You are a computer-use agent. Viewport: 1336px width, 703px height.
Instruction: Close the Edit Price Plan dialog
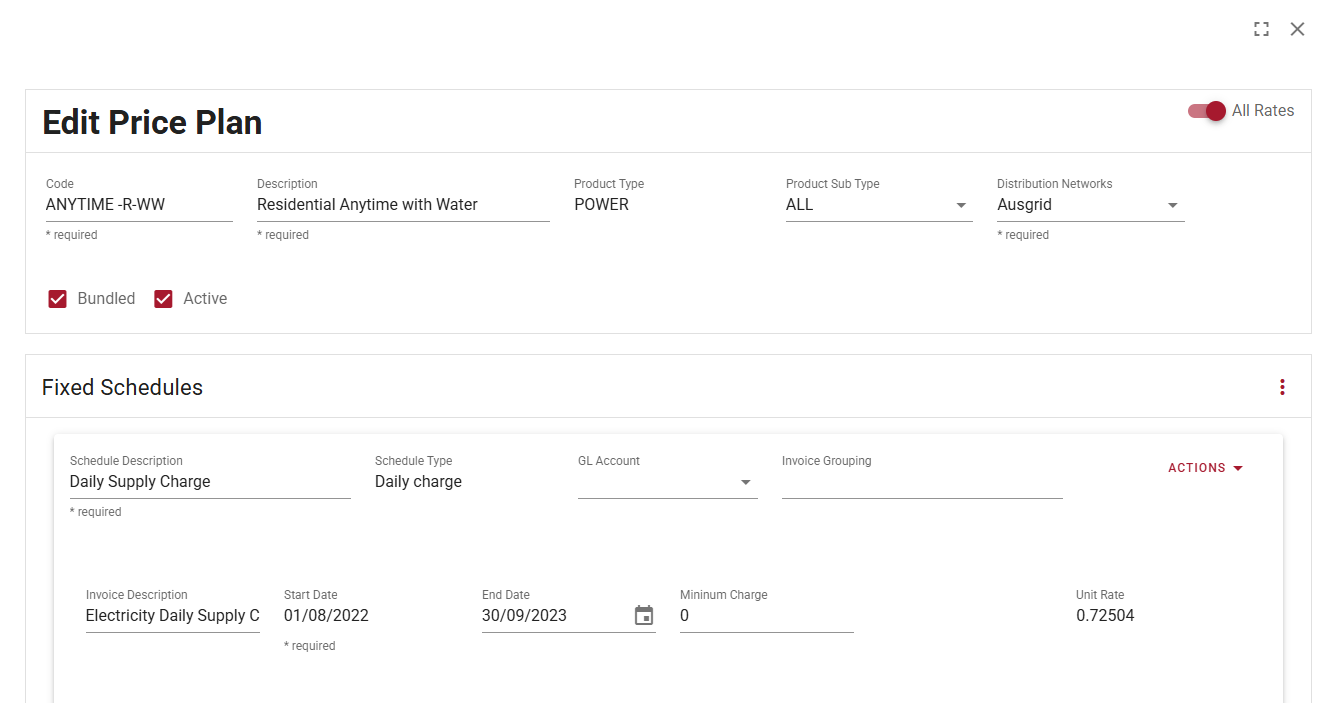[1297, 29]
